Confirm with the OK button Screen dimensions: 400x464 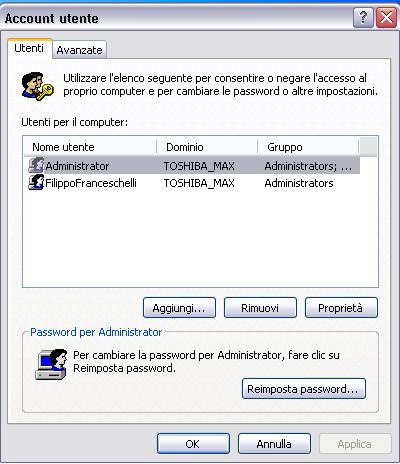click(193, 444)
